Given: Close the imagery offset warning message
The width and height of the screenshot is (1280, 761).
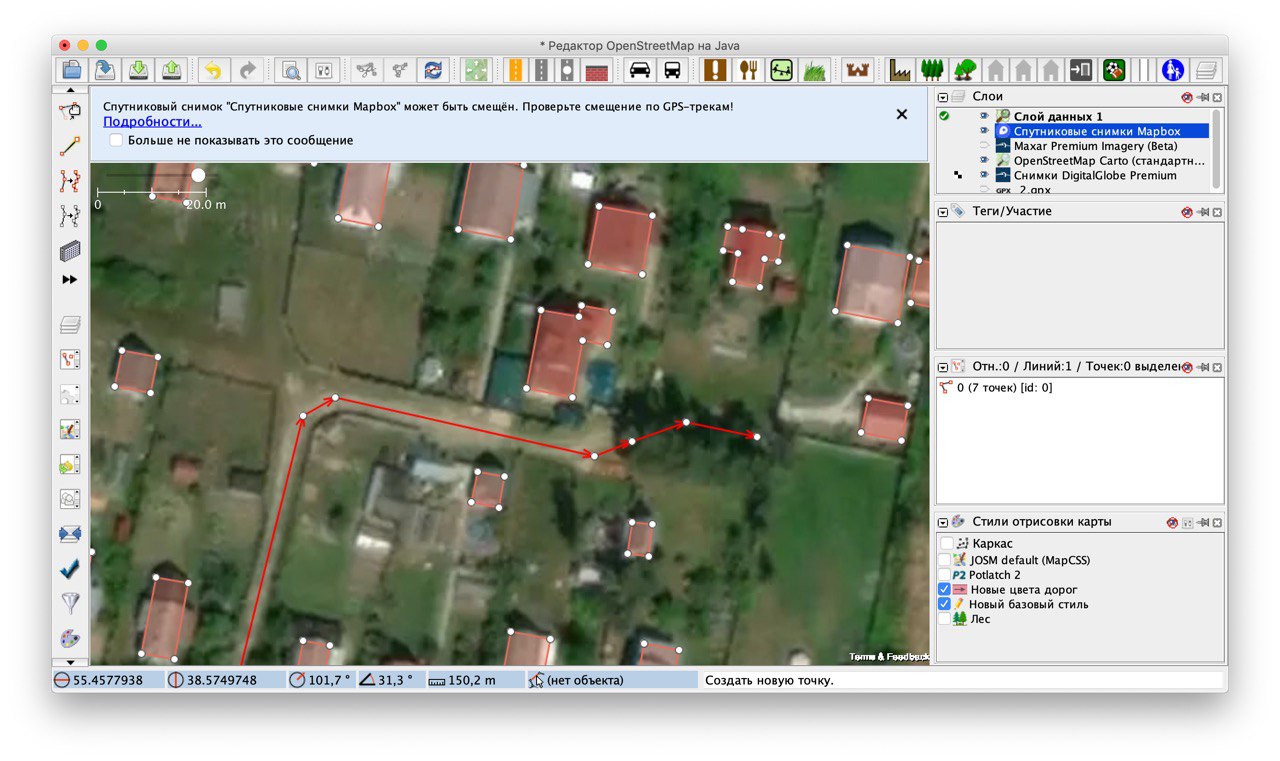Looking at the screenshot, I should [x=902, y=114].
